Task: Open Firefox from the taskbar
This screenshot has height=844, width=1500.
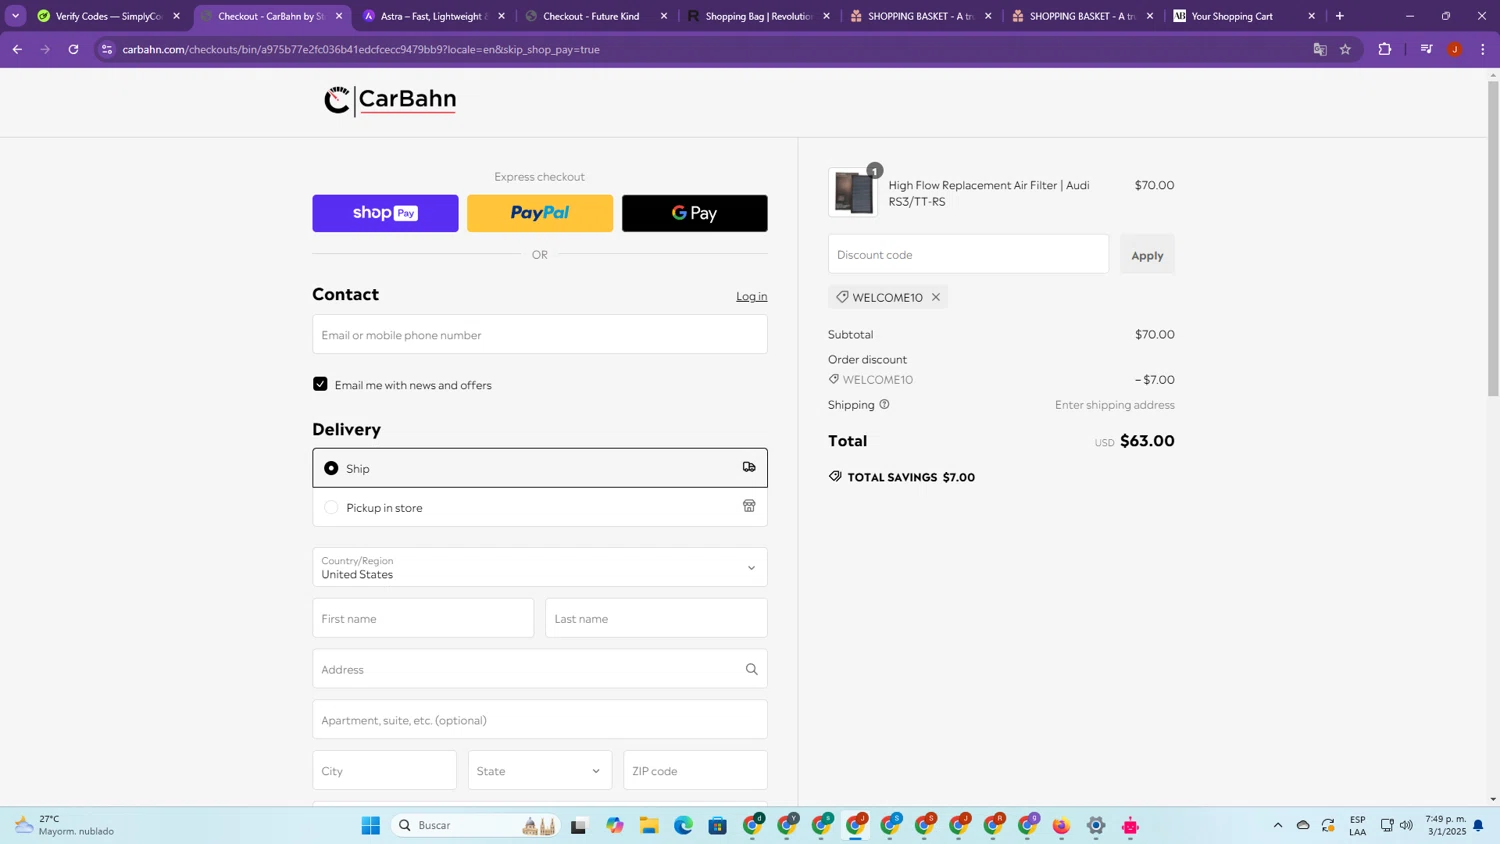Action: coord(1061,825)
